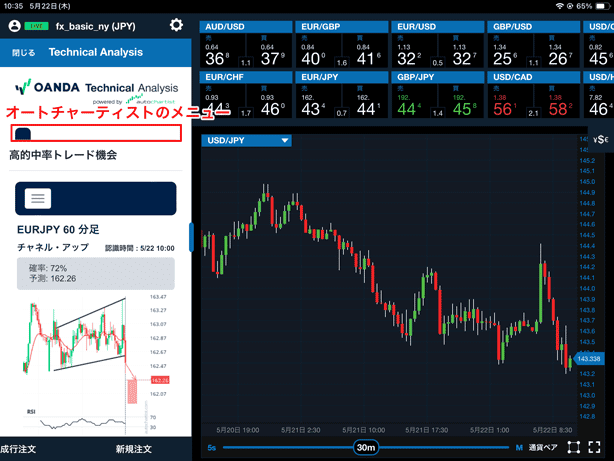Tap AUD/USD sell price 0.64368
This screenshot has width=614, height=461.
[218, 55]
